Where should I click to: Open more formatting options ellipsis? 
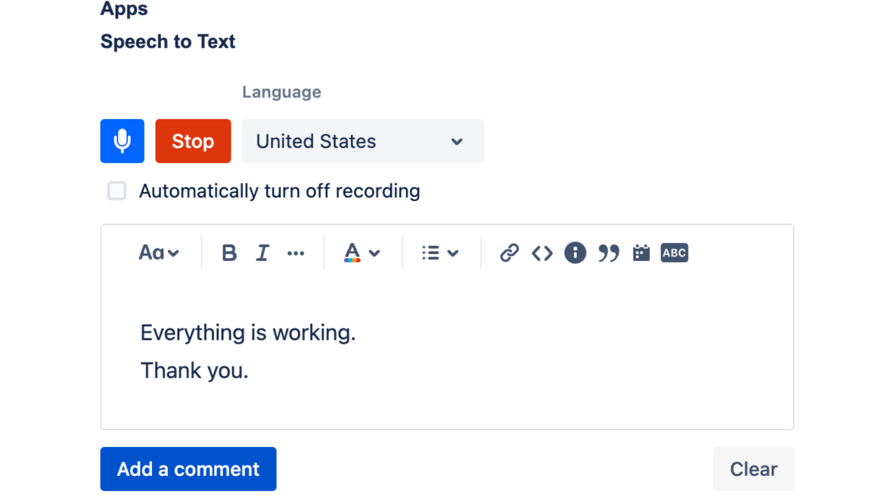(x=296, y=253)
